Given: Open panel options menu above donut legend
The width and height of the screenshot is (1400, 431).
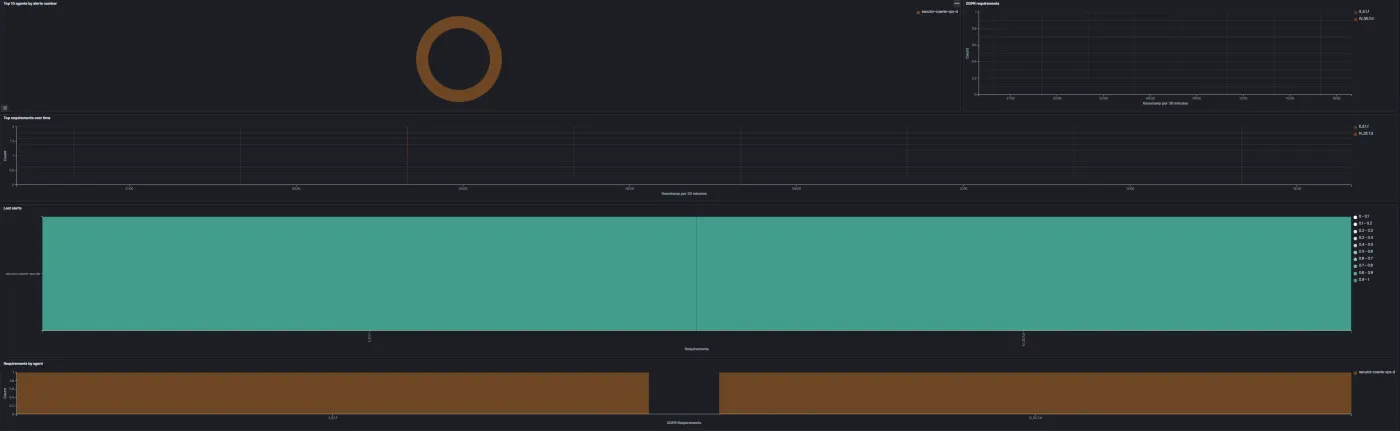Looking at the screenshot, I should pyautogui.click(x=956, y=4).
